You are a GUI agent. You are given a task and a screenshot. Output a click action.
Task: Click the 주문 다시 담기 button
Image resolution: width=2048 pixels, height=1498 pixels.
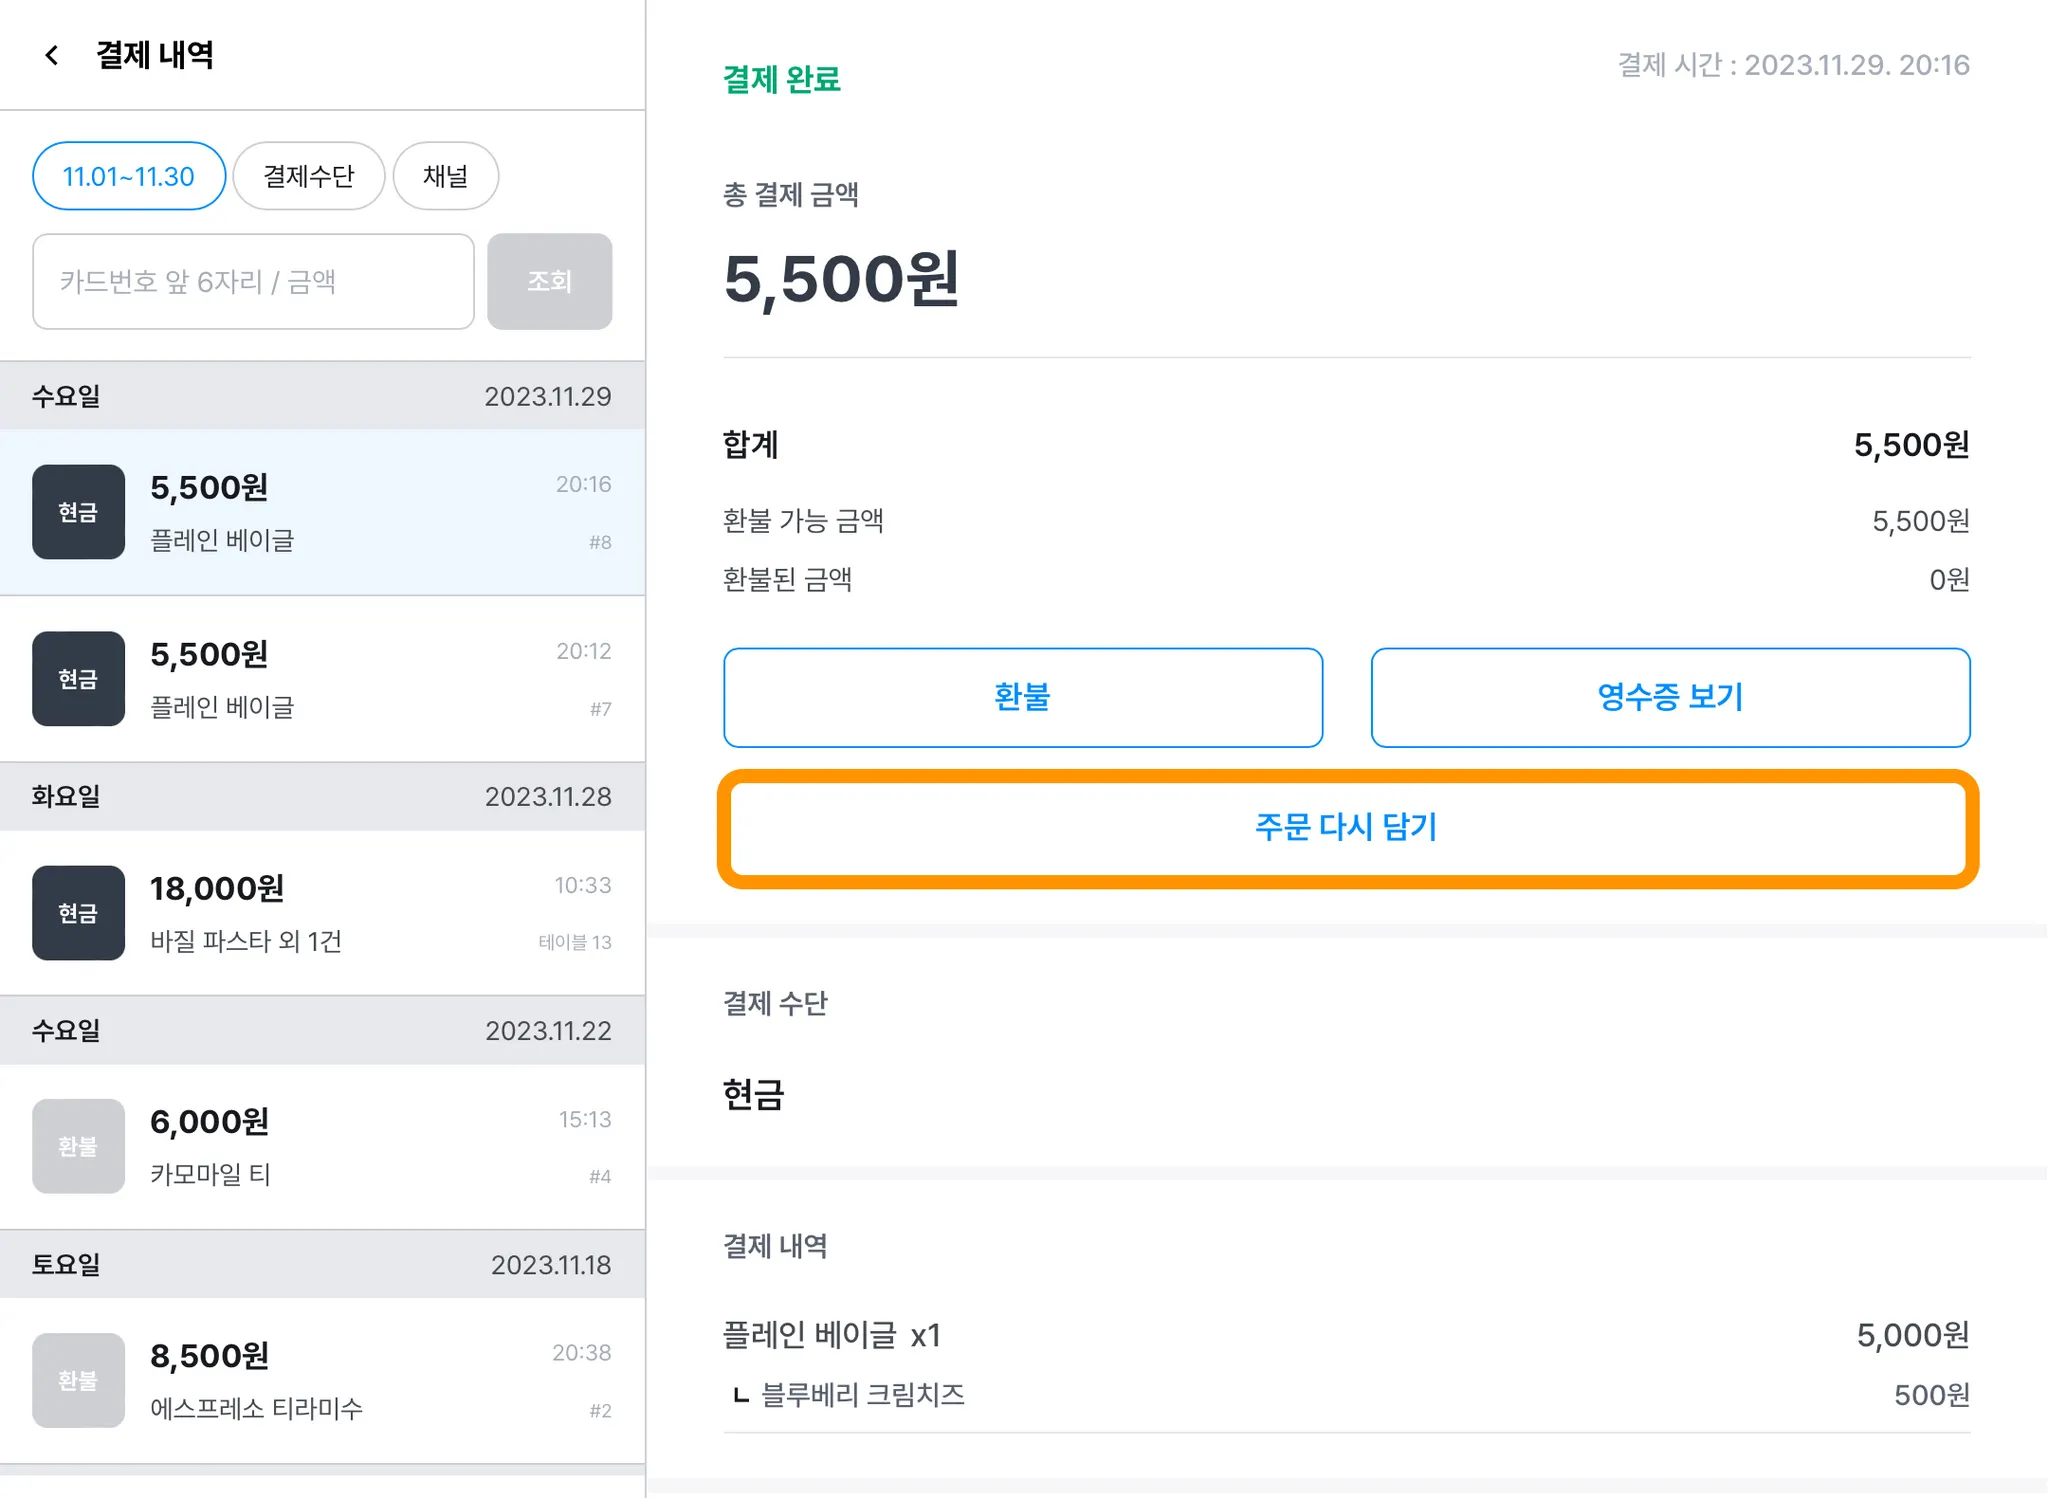coord(1346,828)
